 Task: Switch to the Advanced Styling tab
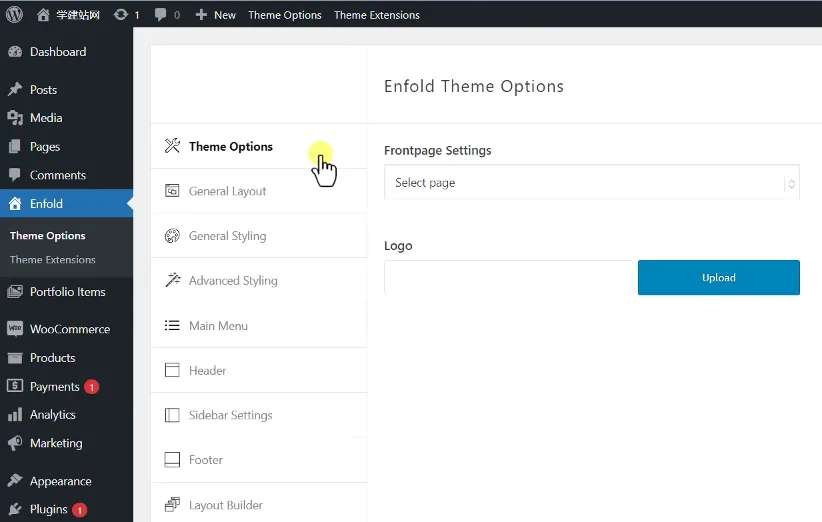point(259,280)
